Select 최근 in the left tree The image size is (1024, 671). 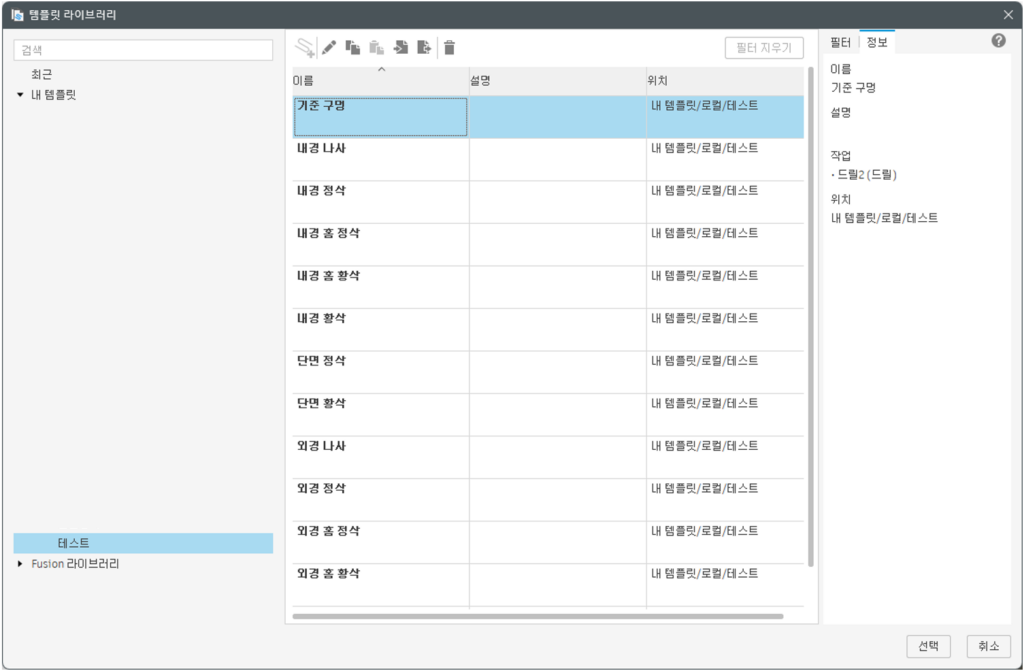[42, 74]
